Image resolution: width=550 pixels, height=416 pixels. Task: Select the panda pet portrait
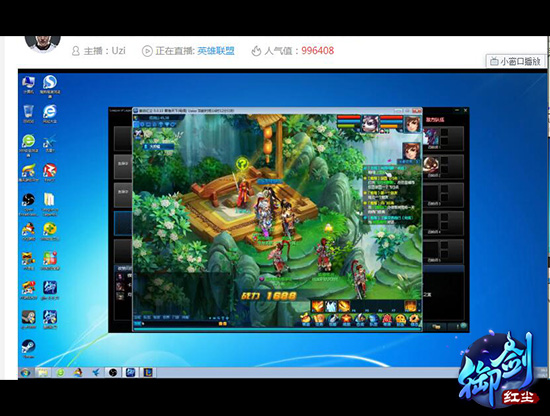coord(370,123)
